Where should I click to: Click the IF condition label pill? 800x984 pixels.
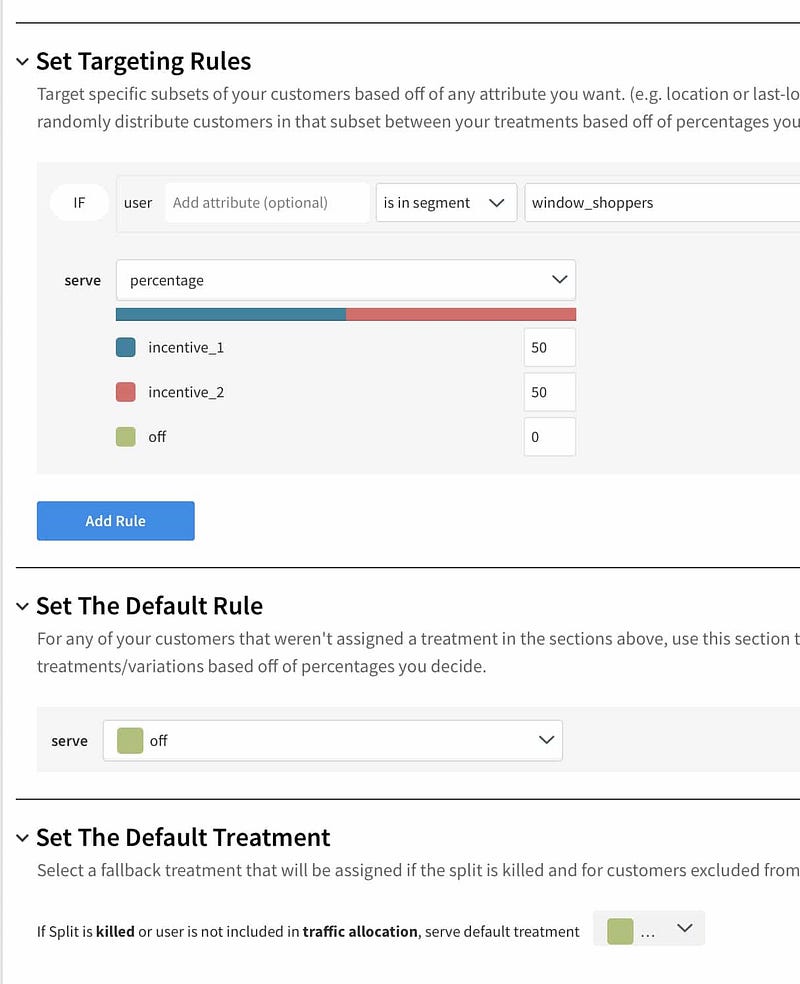coord(79,203)
